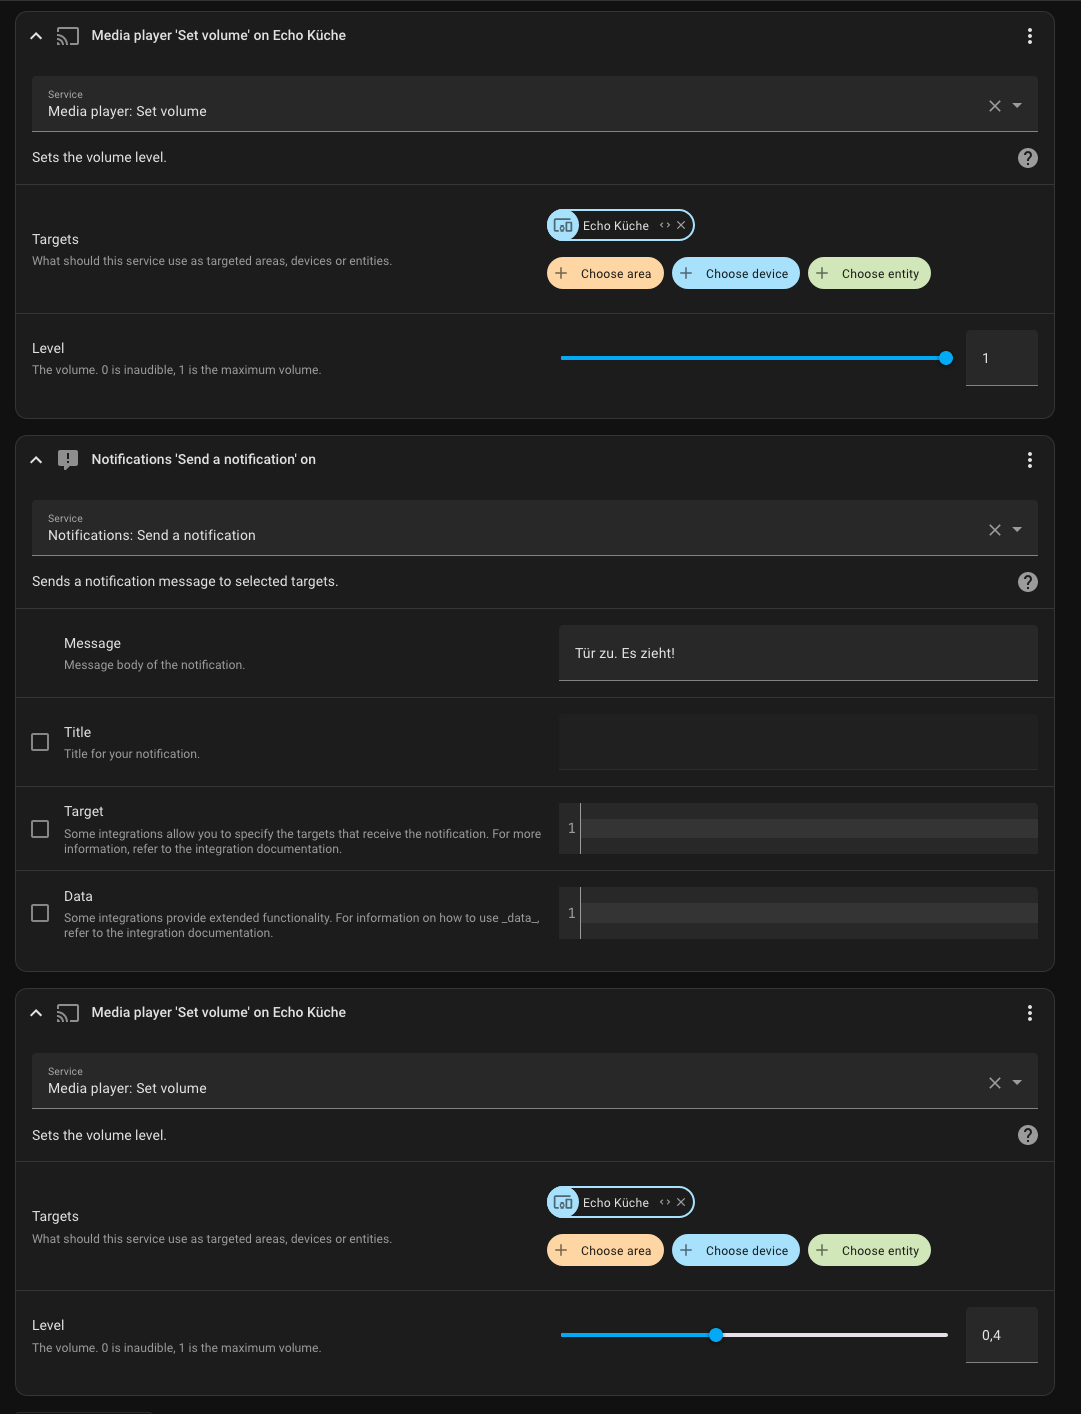Click 'Choose entity' in first action targets
The height and width of the screenshot is (1414, 1081).
click(869, 274)
